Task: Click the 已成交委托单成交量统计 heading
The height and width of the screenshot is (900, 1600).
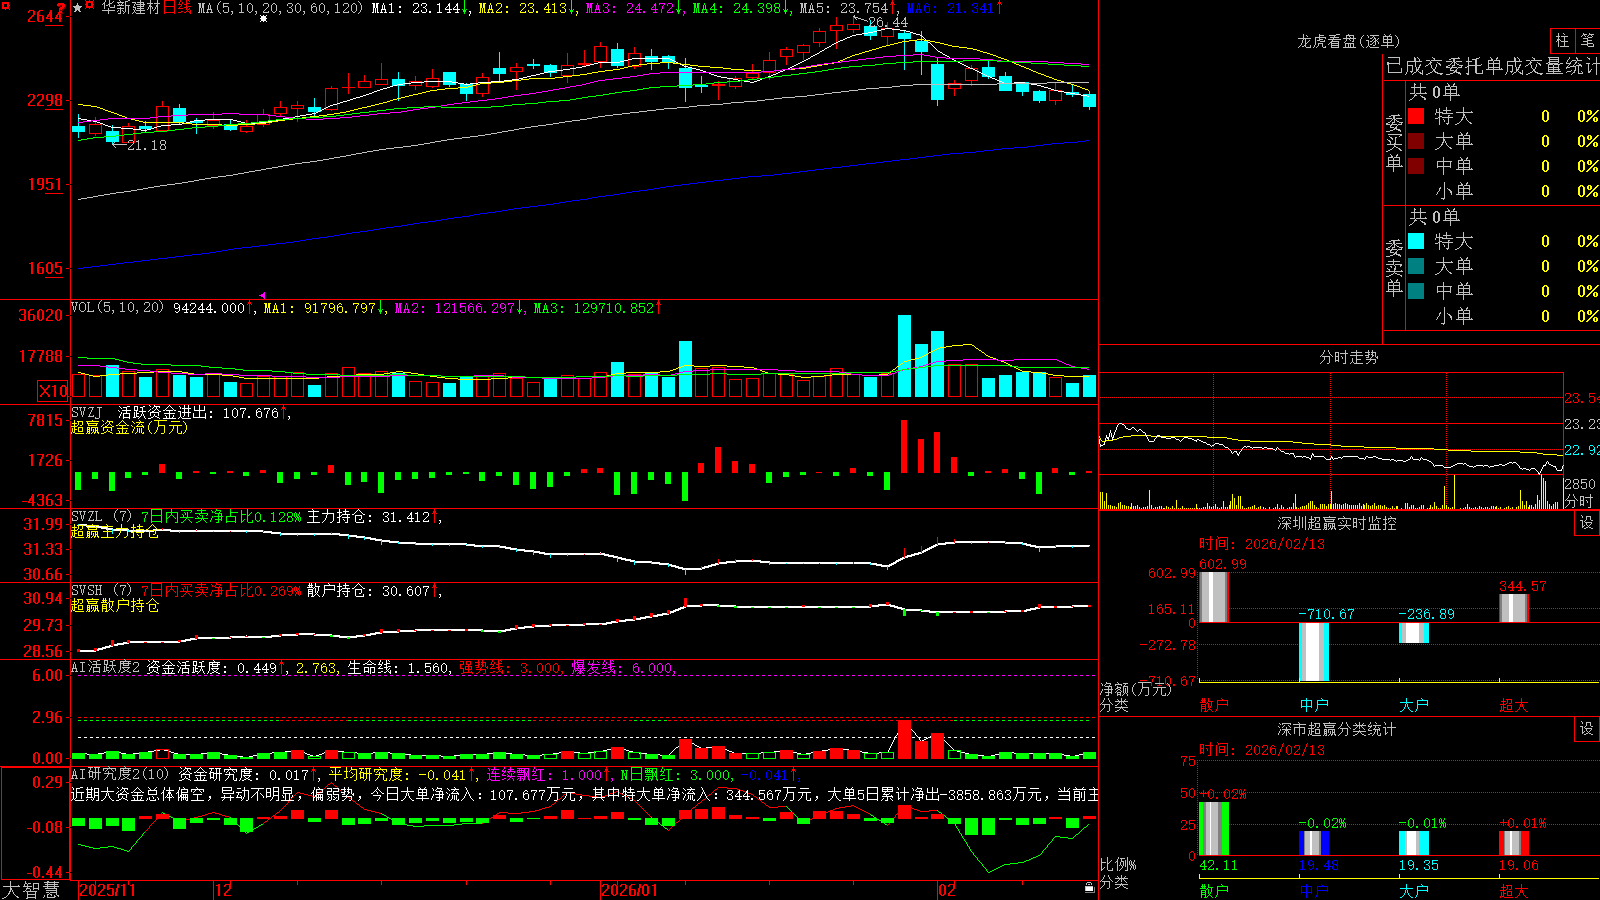Action: [x=1492, y=66]
